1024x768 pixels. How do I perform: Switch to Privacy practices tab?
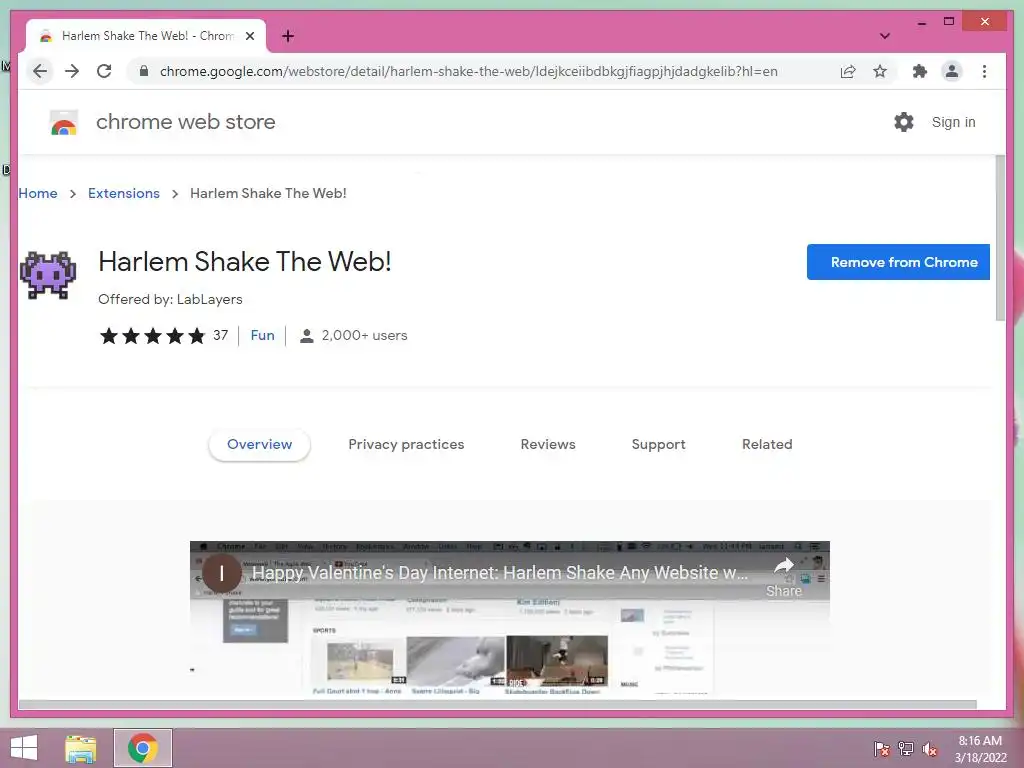(406, 445)
